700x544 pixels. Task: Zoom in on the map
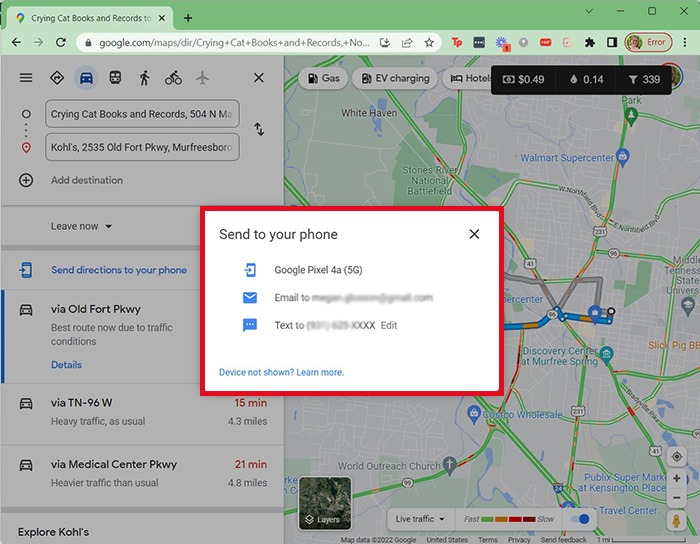click(676, 478)
